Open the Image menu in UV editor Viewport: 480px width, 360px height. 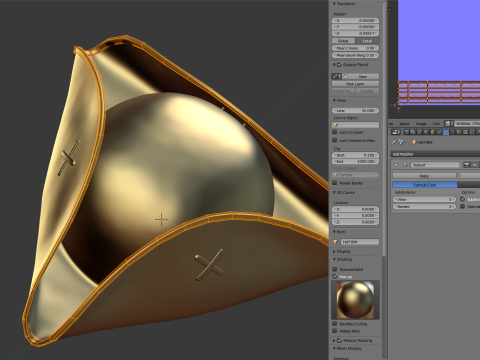[421, 124]
